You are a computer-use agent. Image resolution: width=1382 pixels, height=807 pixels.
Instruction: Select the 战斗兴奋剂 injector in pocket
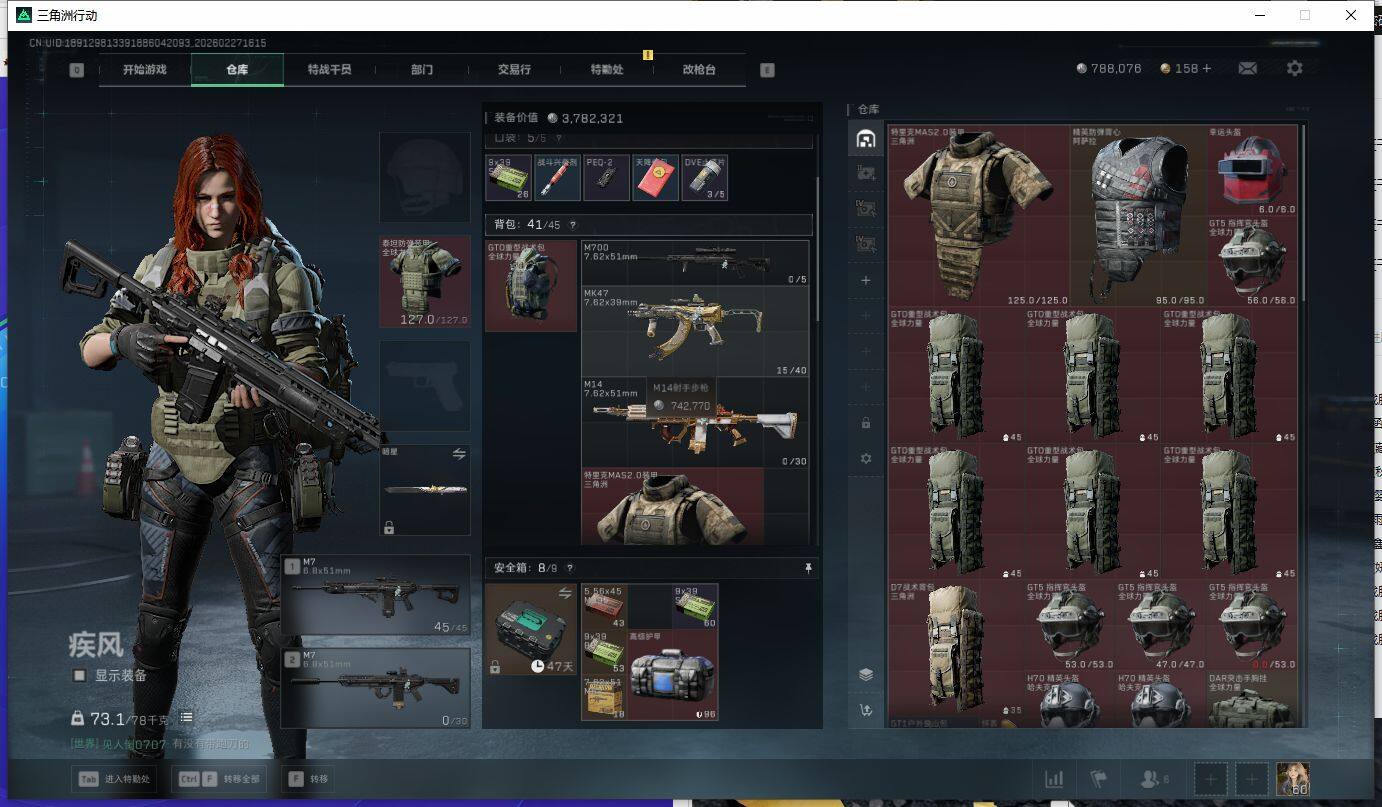pyautogui.click(x=557, y=178)
